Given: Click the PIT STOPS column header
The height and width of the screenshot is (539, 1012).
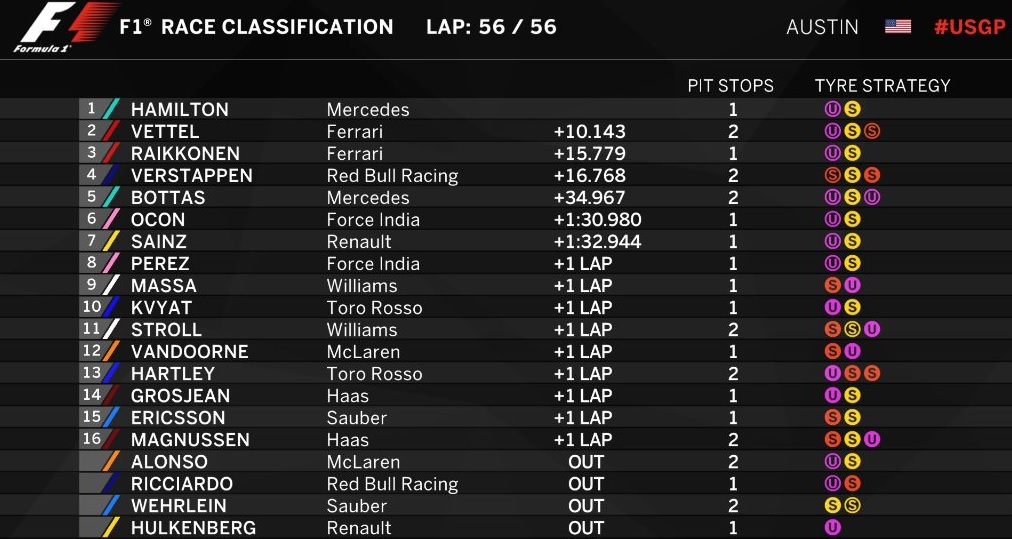Looking at the screenshot, I should click(x=730, y=86).
